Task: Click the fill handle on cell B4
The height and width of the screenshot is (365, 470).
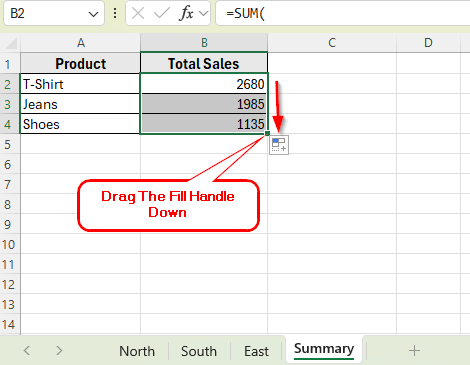Action: point(267,133)
